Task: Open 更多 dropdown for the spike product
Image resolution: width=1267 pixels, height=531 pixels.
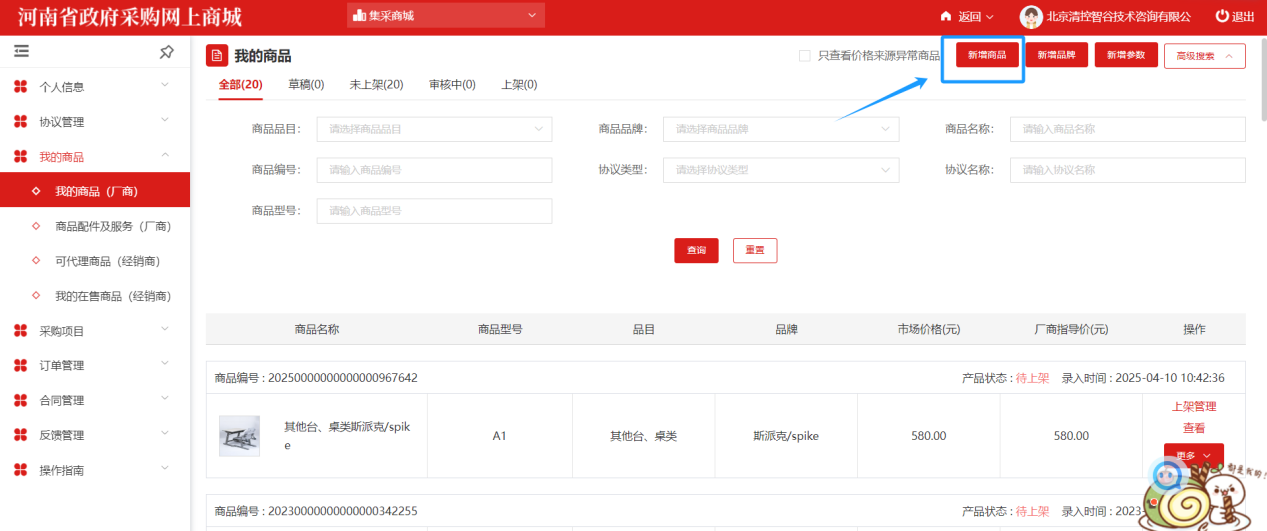Action: pos(1193,455)
